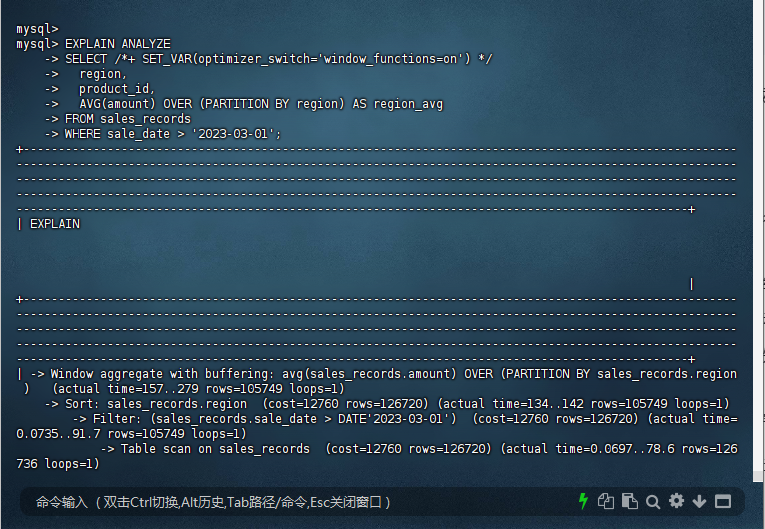Click the 'product_id,' line

(x=117, y=89)
